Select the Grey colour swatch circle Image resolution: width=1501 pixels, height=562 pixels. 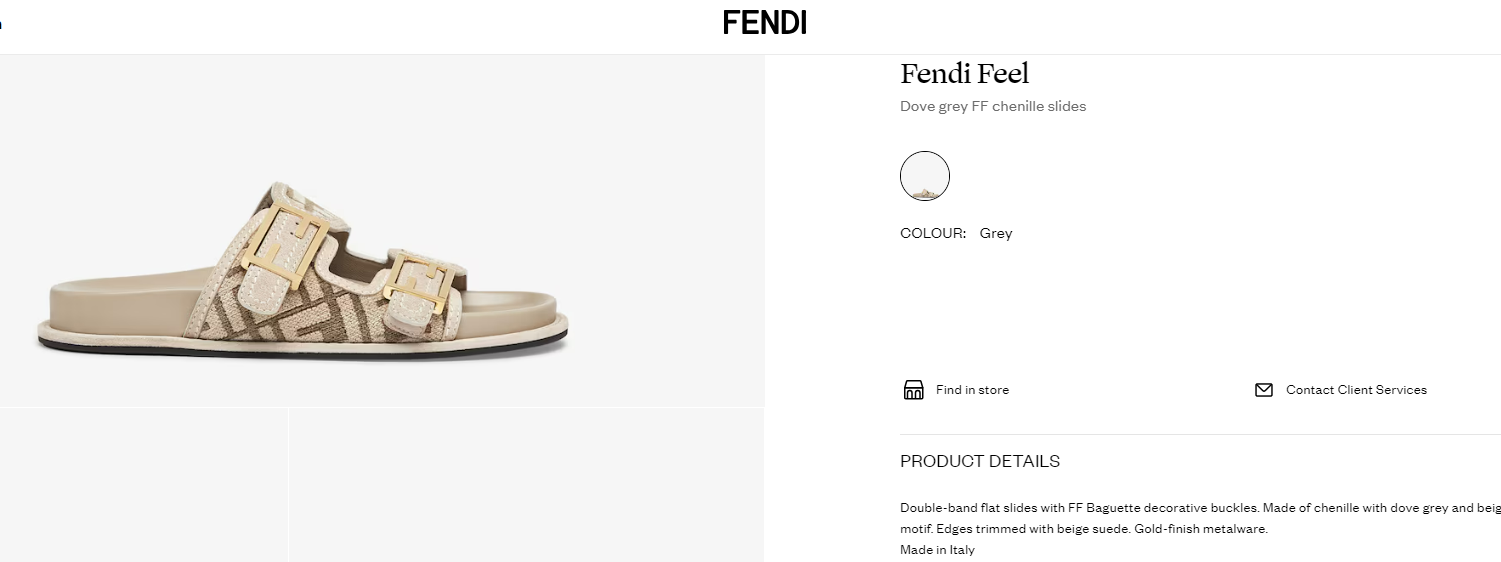[x=925, y=176]
